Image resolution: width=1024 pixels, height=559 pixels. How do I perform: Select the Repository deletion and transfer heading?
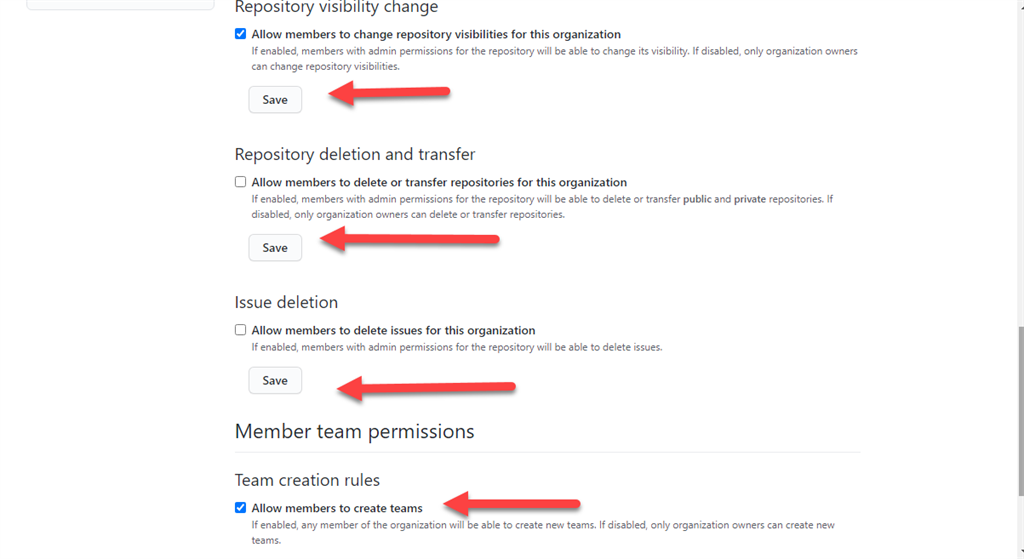coord(355,154)
